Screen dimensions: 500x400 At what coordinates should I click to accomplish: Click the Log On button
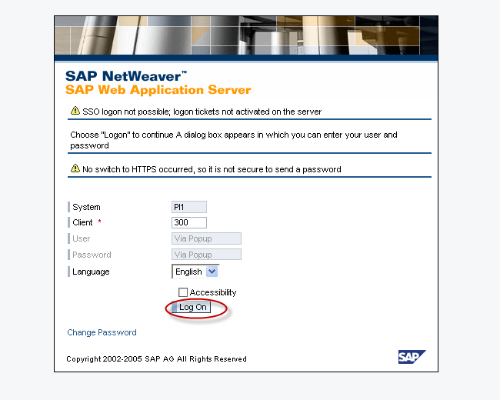click(x=191, y=307)
